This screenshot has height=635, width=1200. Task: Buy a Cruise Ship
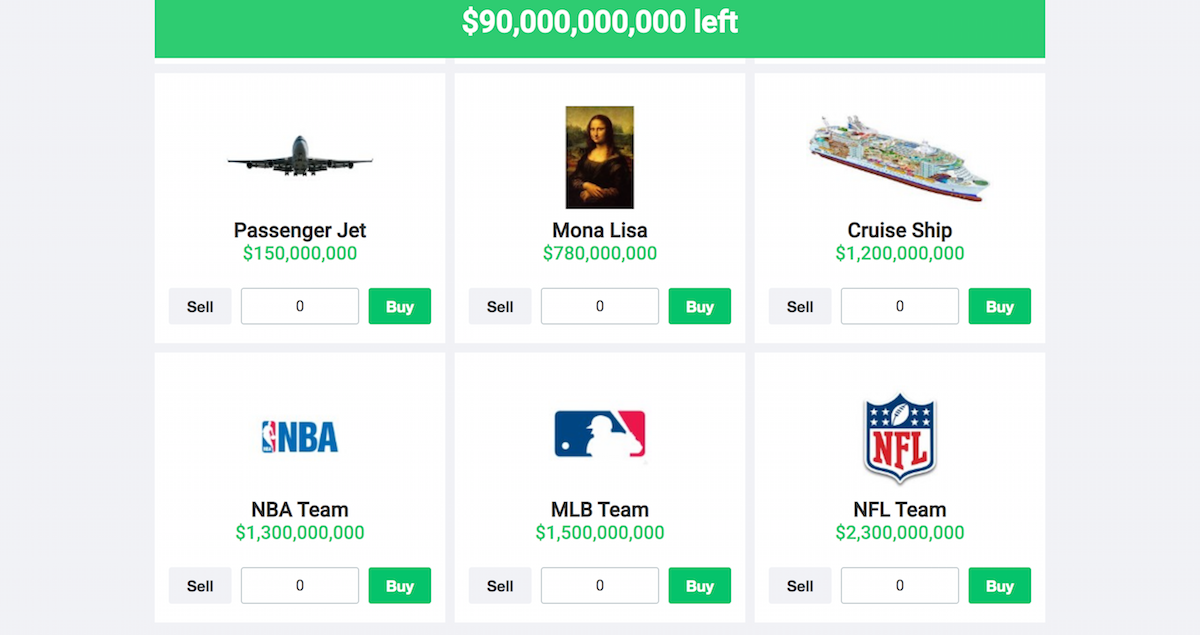999,306
